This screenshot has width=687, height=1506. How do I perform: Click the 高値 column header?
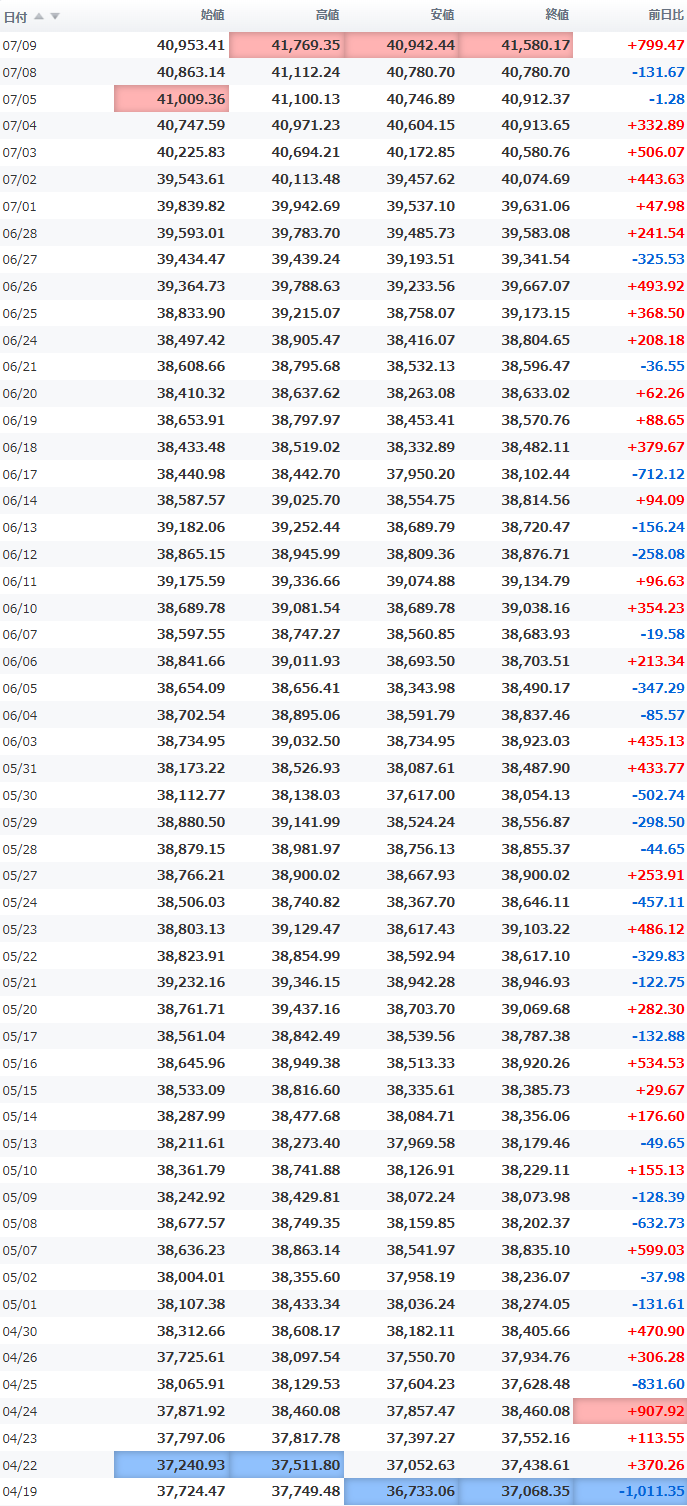tap(327, 15)
